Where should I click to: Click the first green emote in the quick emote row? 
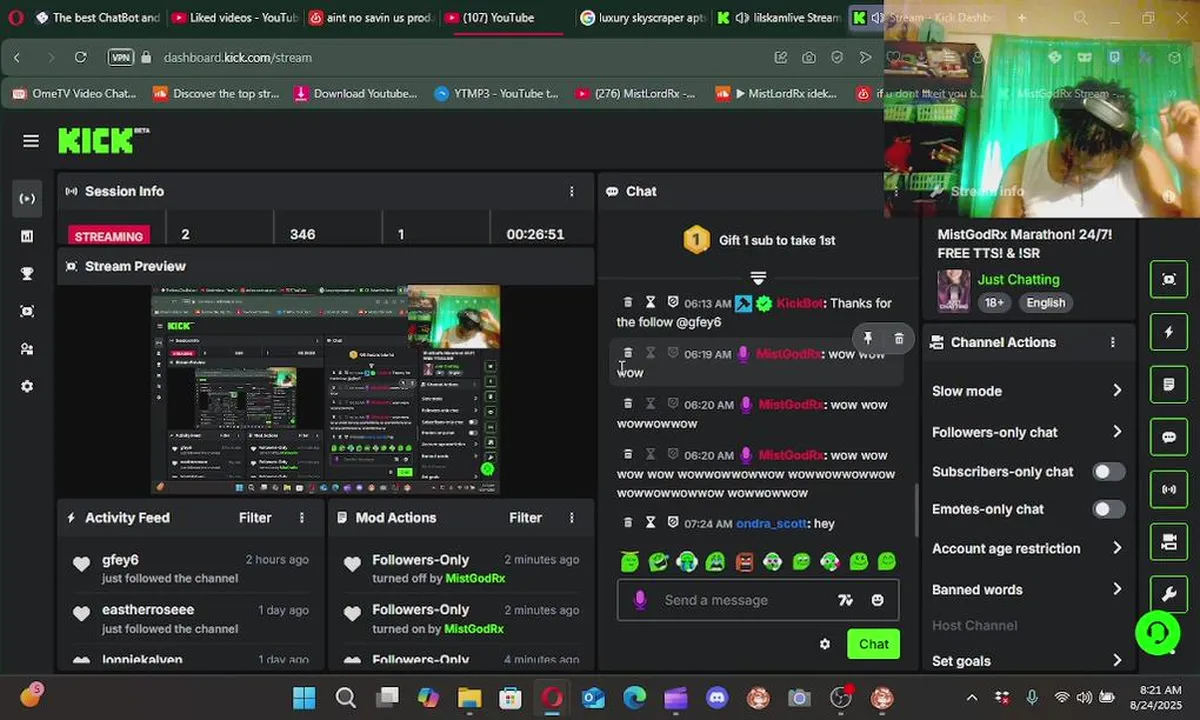[629, 562]
